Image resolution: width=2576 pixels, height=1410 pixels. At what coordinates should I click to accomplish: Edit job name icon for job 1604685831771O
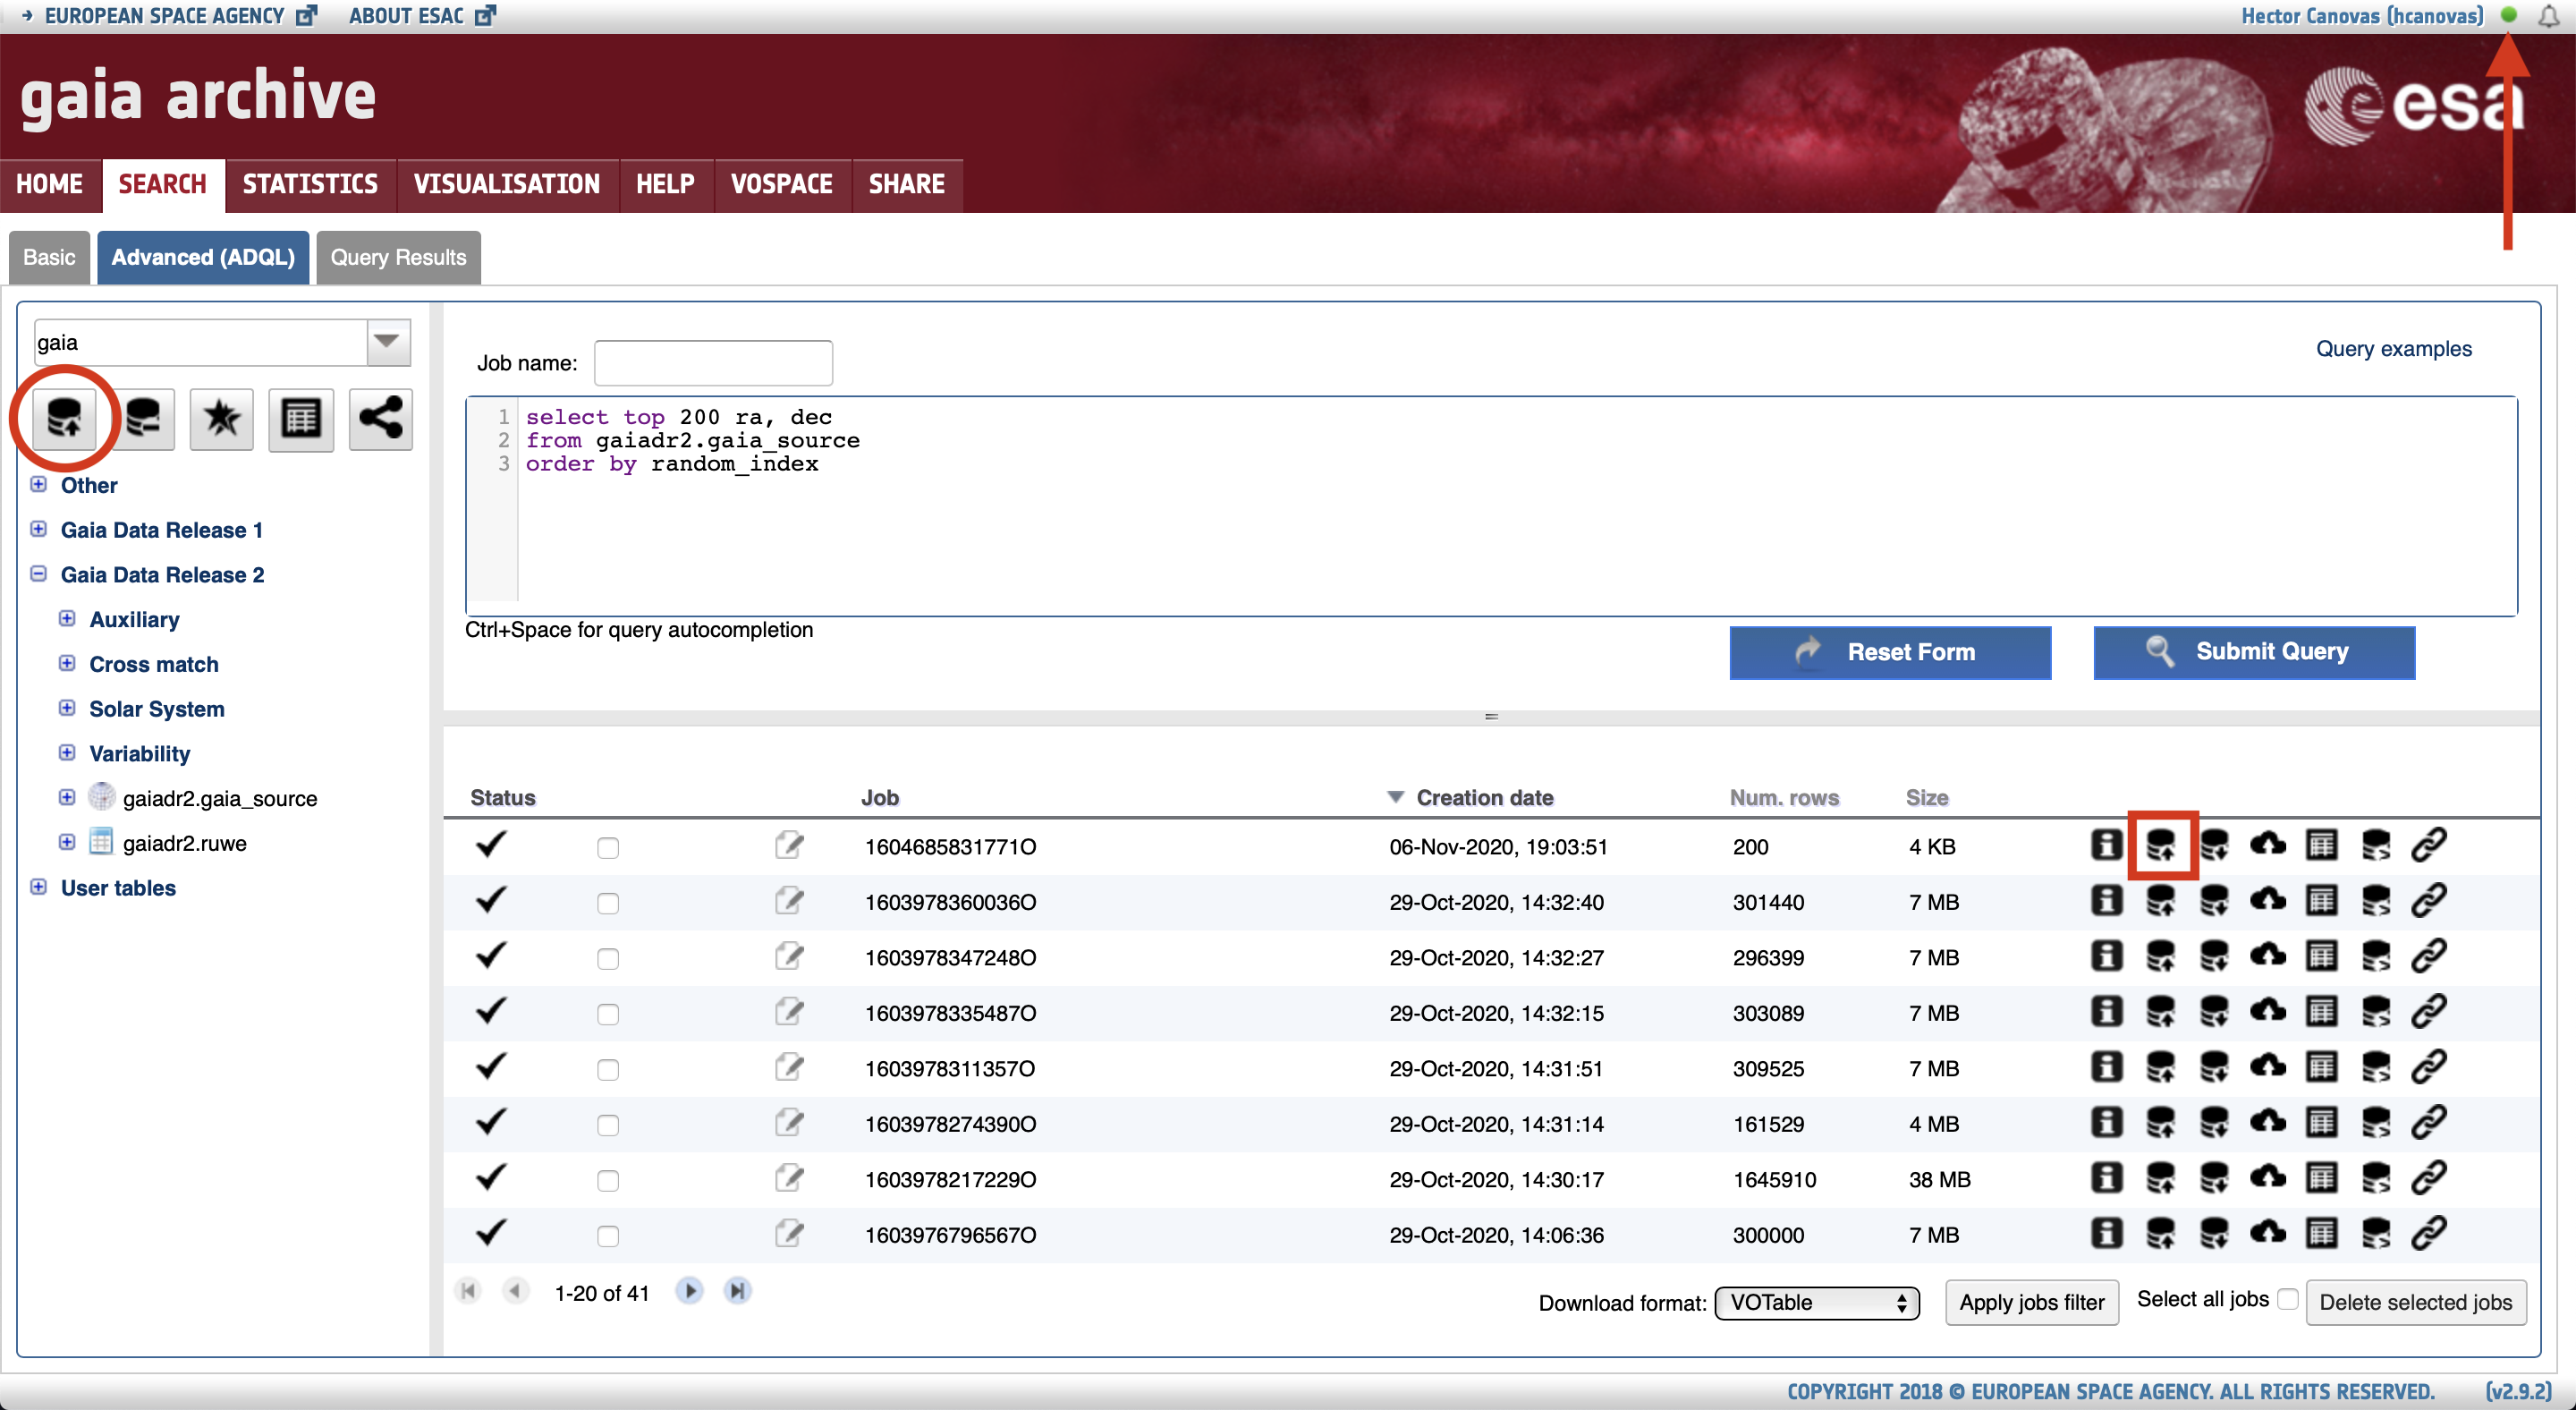point(789,845)
